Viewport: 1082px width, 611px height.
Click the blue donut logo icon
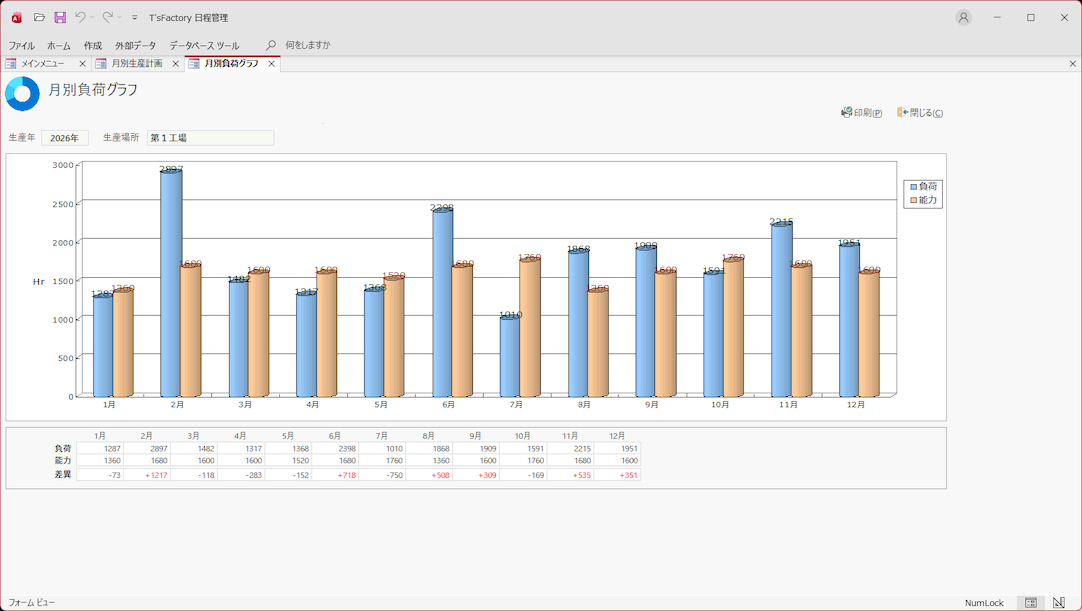click(x=22, y=94)
